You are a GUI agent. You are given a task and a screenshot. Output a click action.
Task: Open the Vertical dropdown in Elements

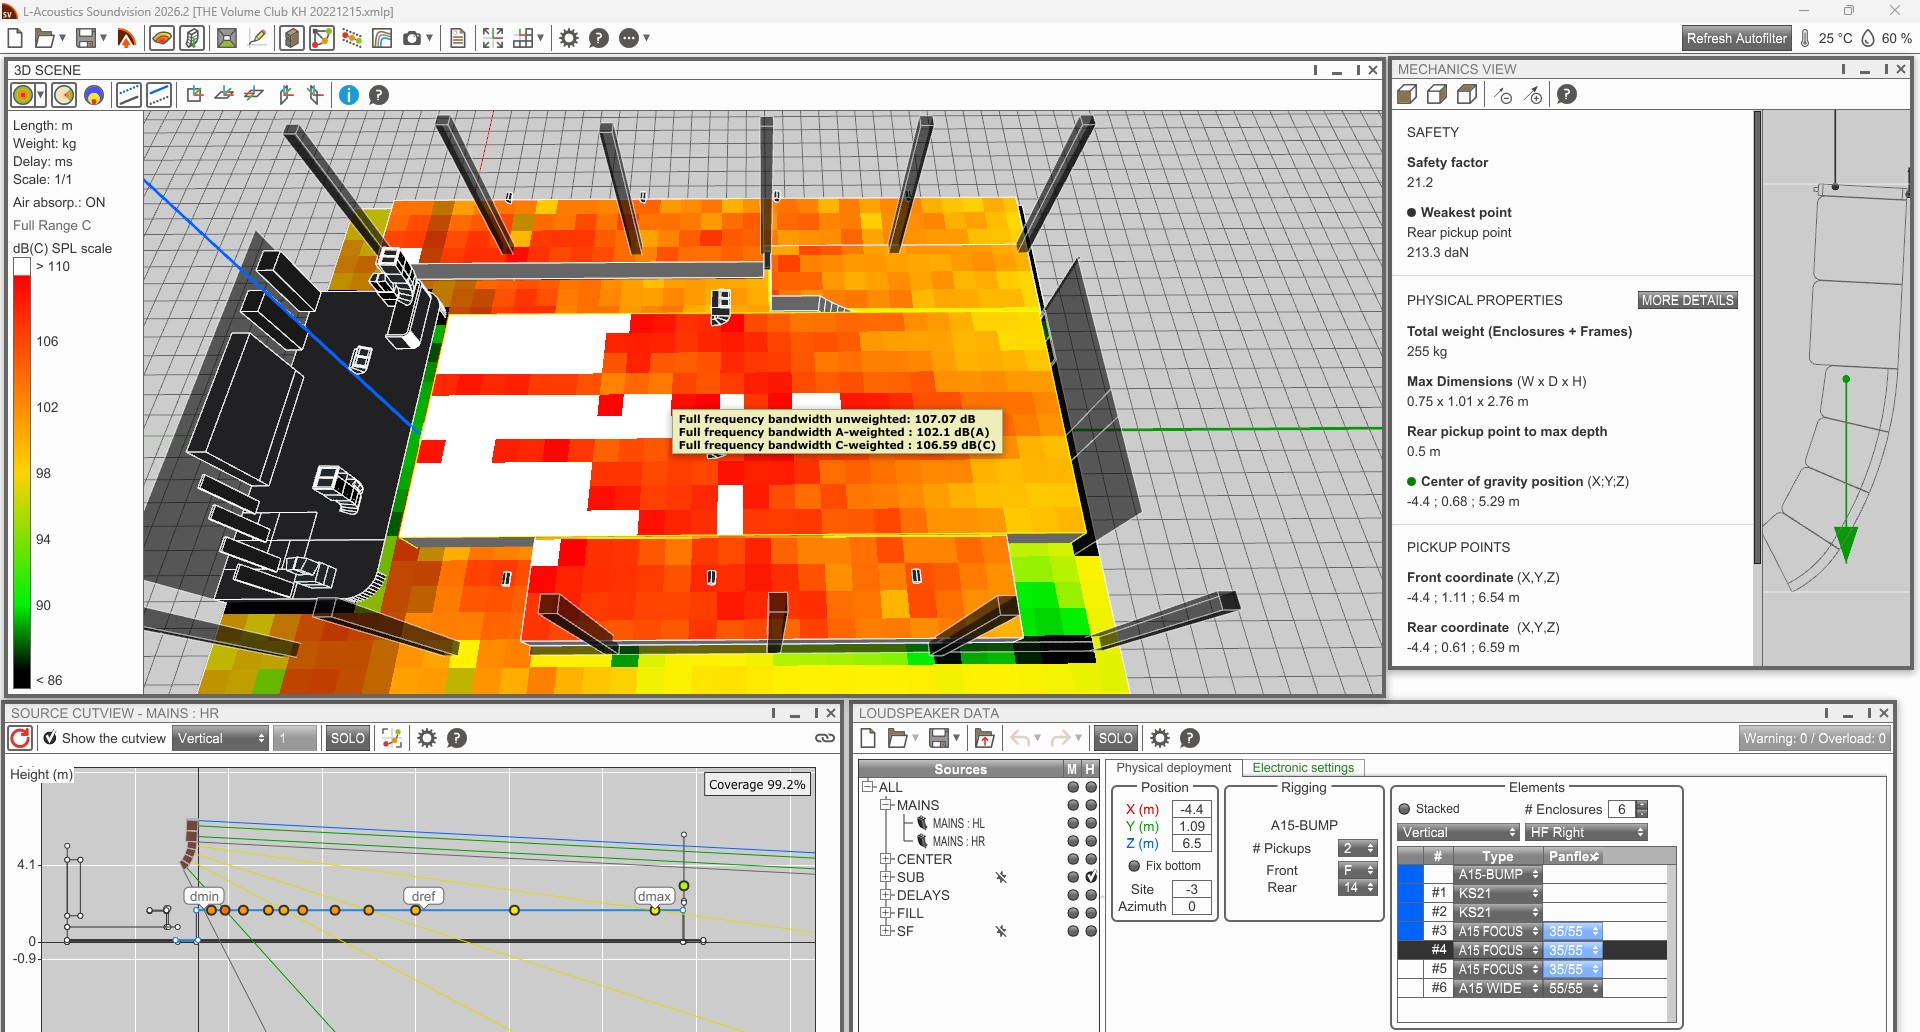[x=1459, y=832]
